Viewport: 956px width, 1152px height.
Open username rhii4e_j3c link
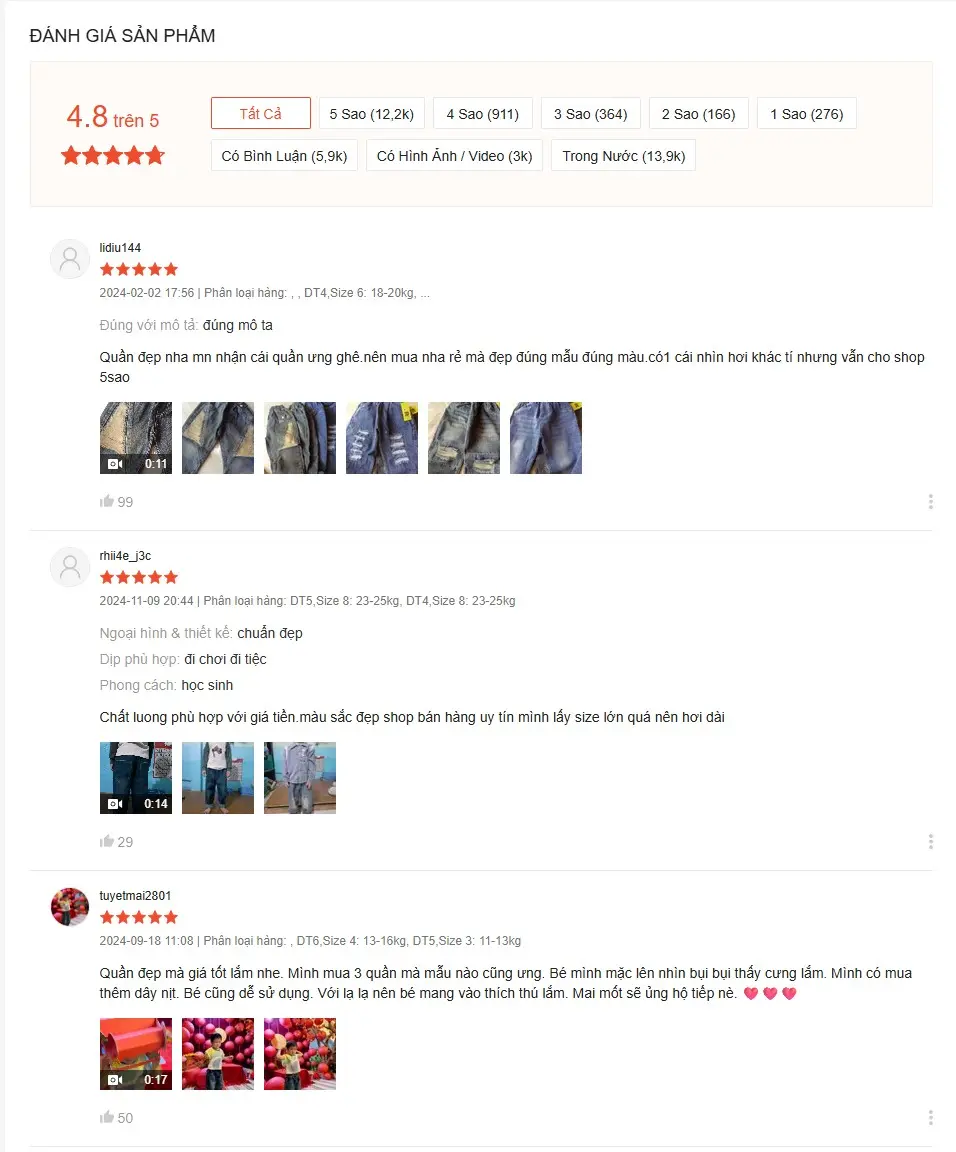pos(126,555)
